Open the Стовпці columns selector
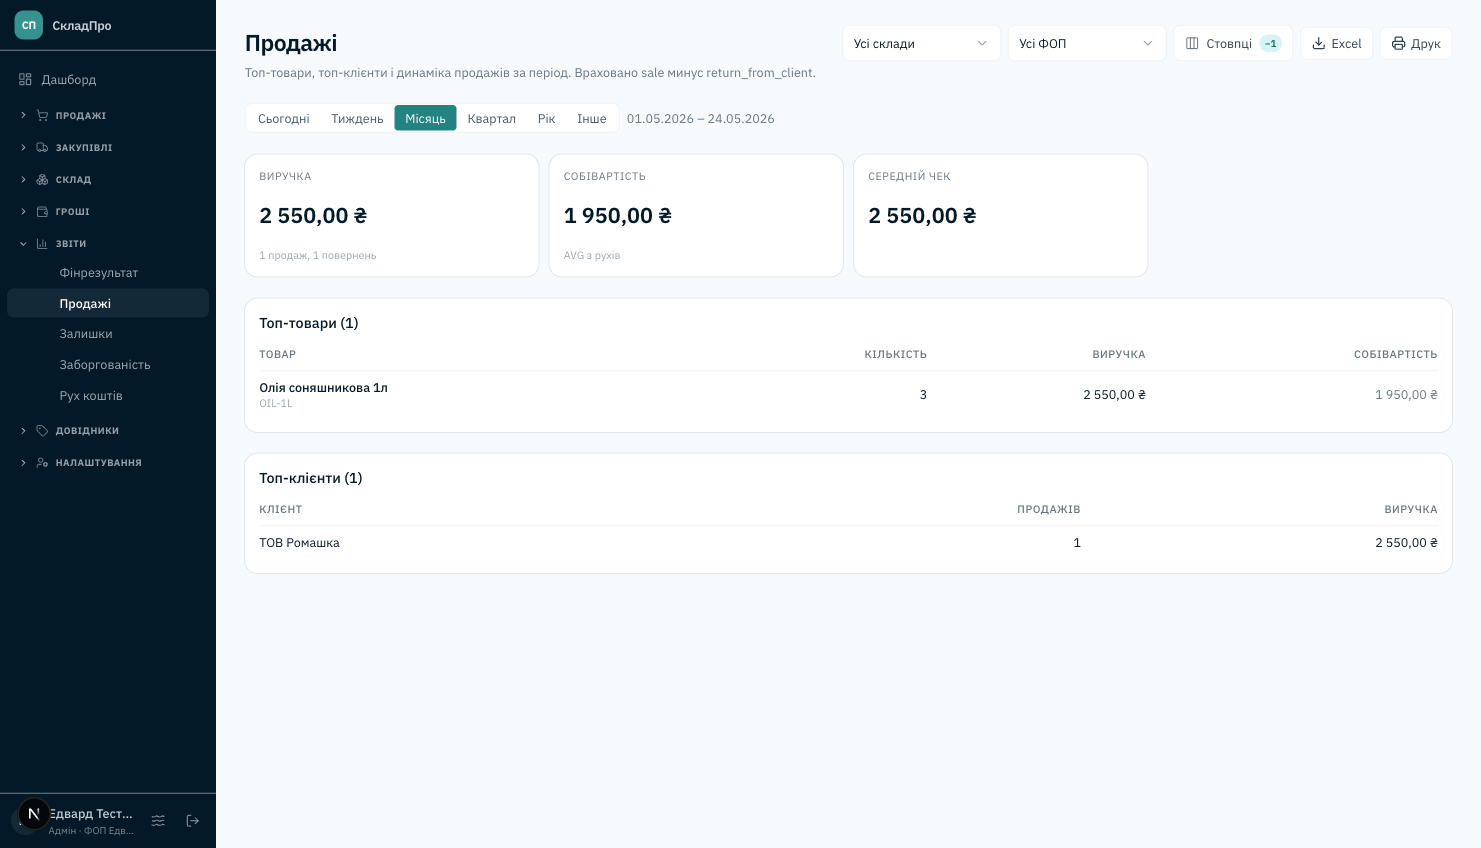1481x848 pixels. click(1232, 43)
